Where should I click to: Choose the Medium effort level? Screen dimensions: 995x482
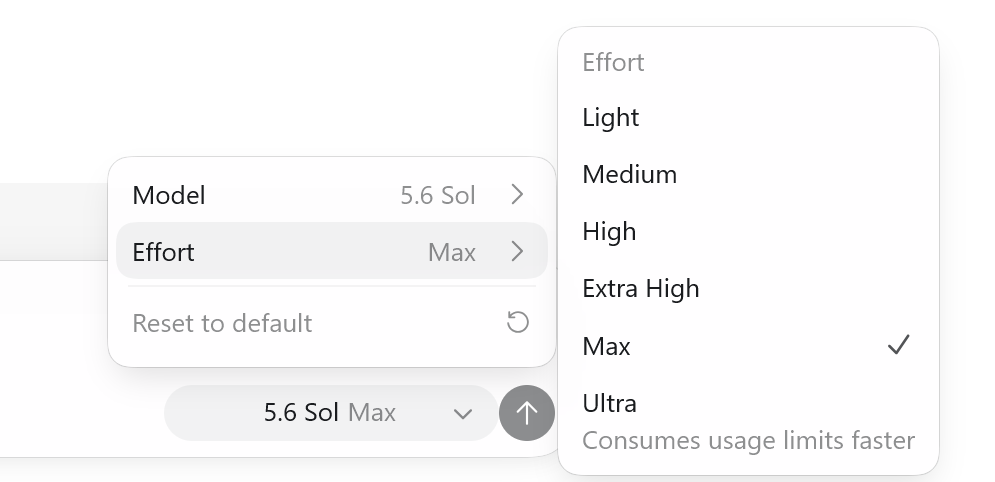(748, 174)
